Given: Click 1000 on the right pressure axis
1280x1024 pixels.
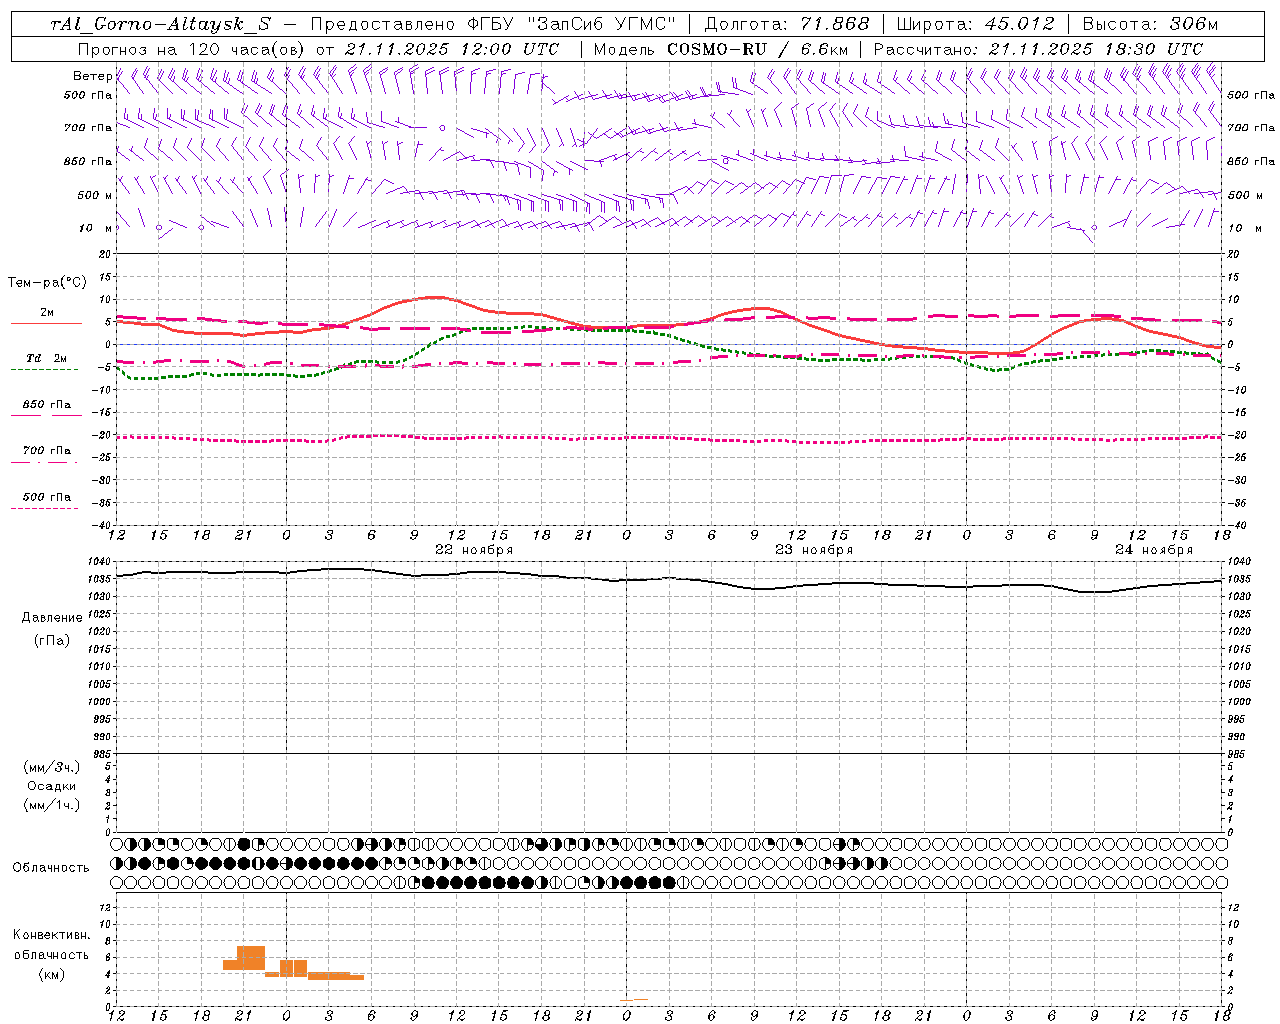Looking at the screenshot, I should pyautogui.click(x=1239, y=702).
